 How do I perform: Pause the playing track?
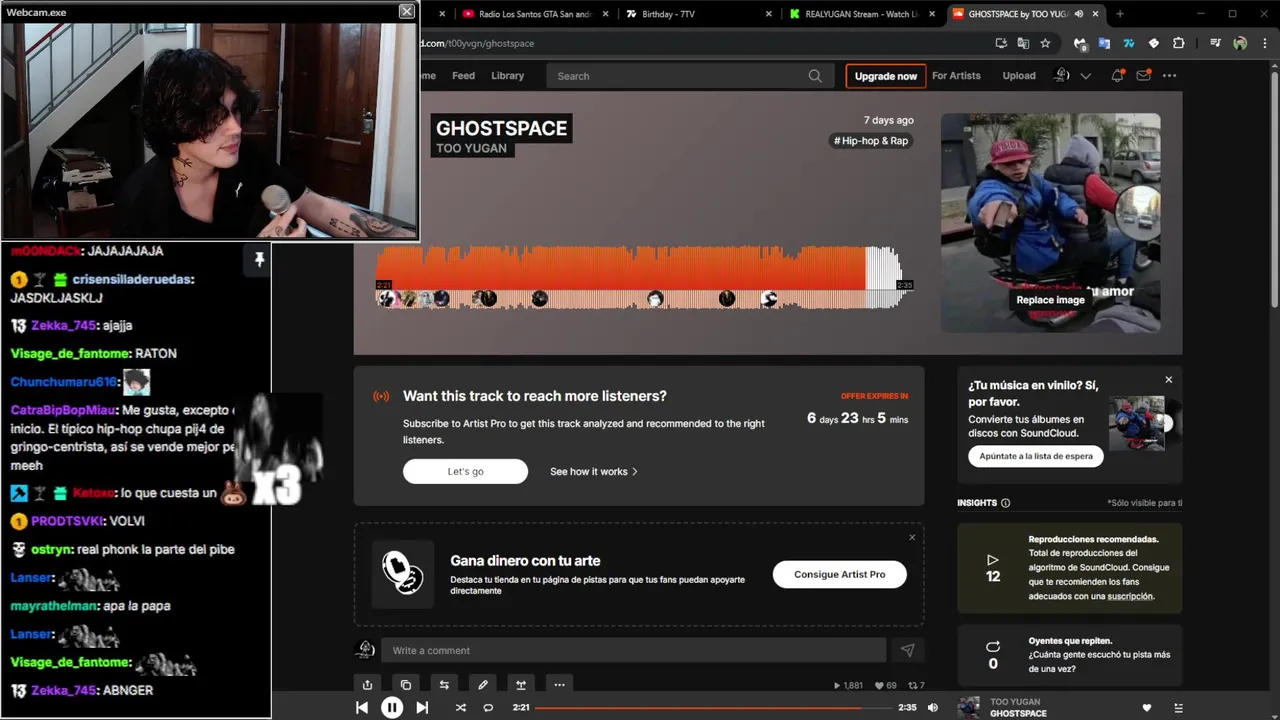click(x=392, y=707)
